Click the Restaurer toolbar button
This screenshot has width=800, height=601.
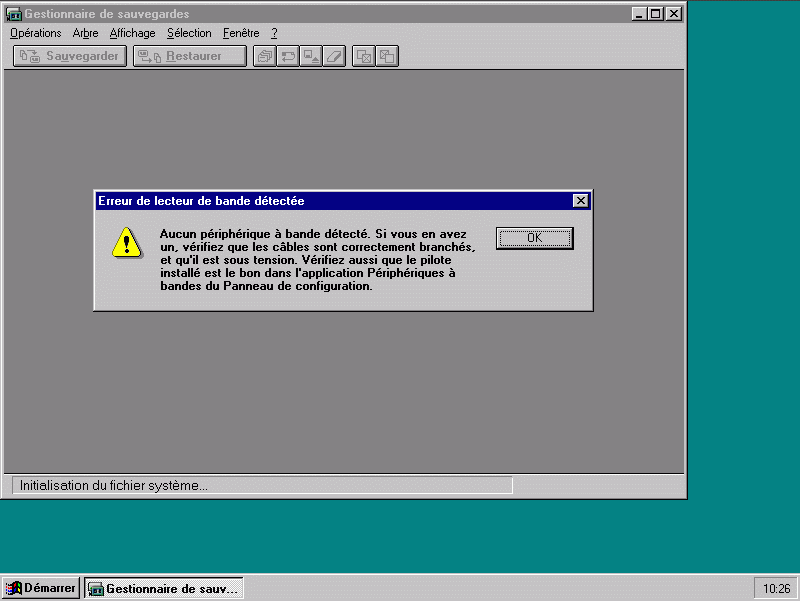[x=190, y=56]
